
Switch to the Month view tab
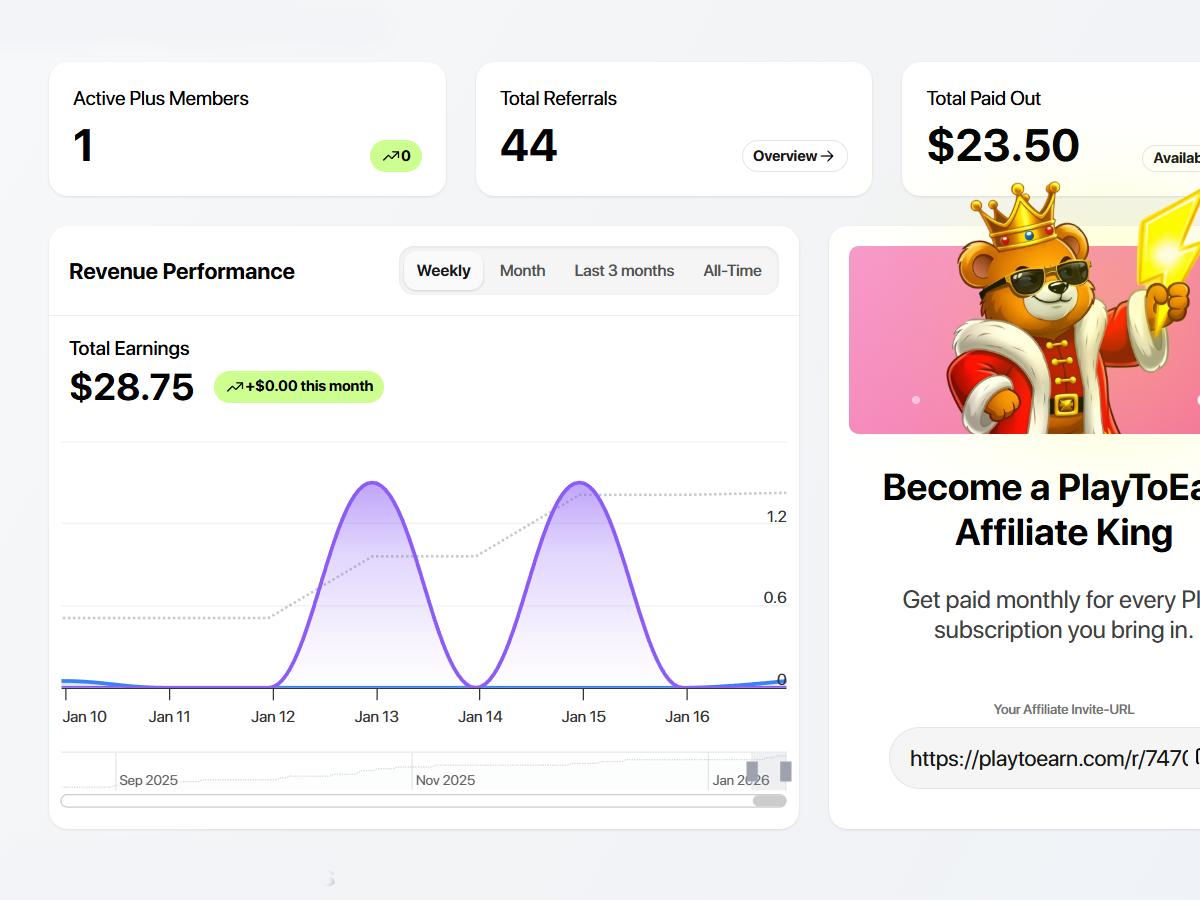coord(522,270)
